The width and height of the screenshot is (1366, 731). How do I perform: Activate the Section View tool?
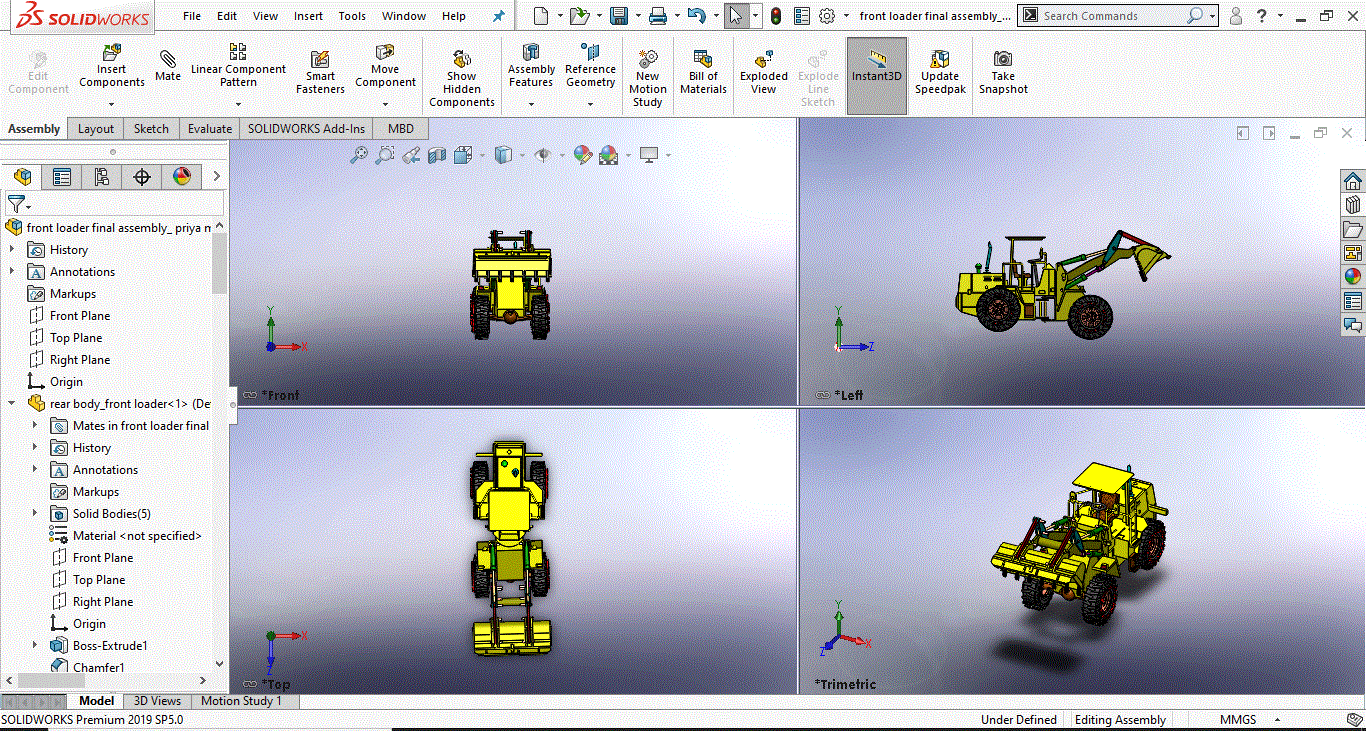(437, 155)
